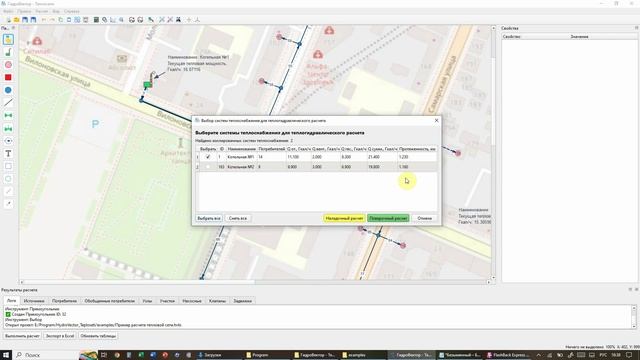Close the system selection dialog
640x360 pixels.
[x=436, y=121]
